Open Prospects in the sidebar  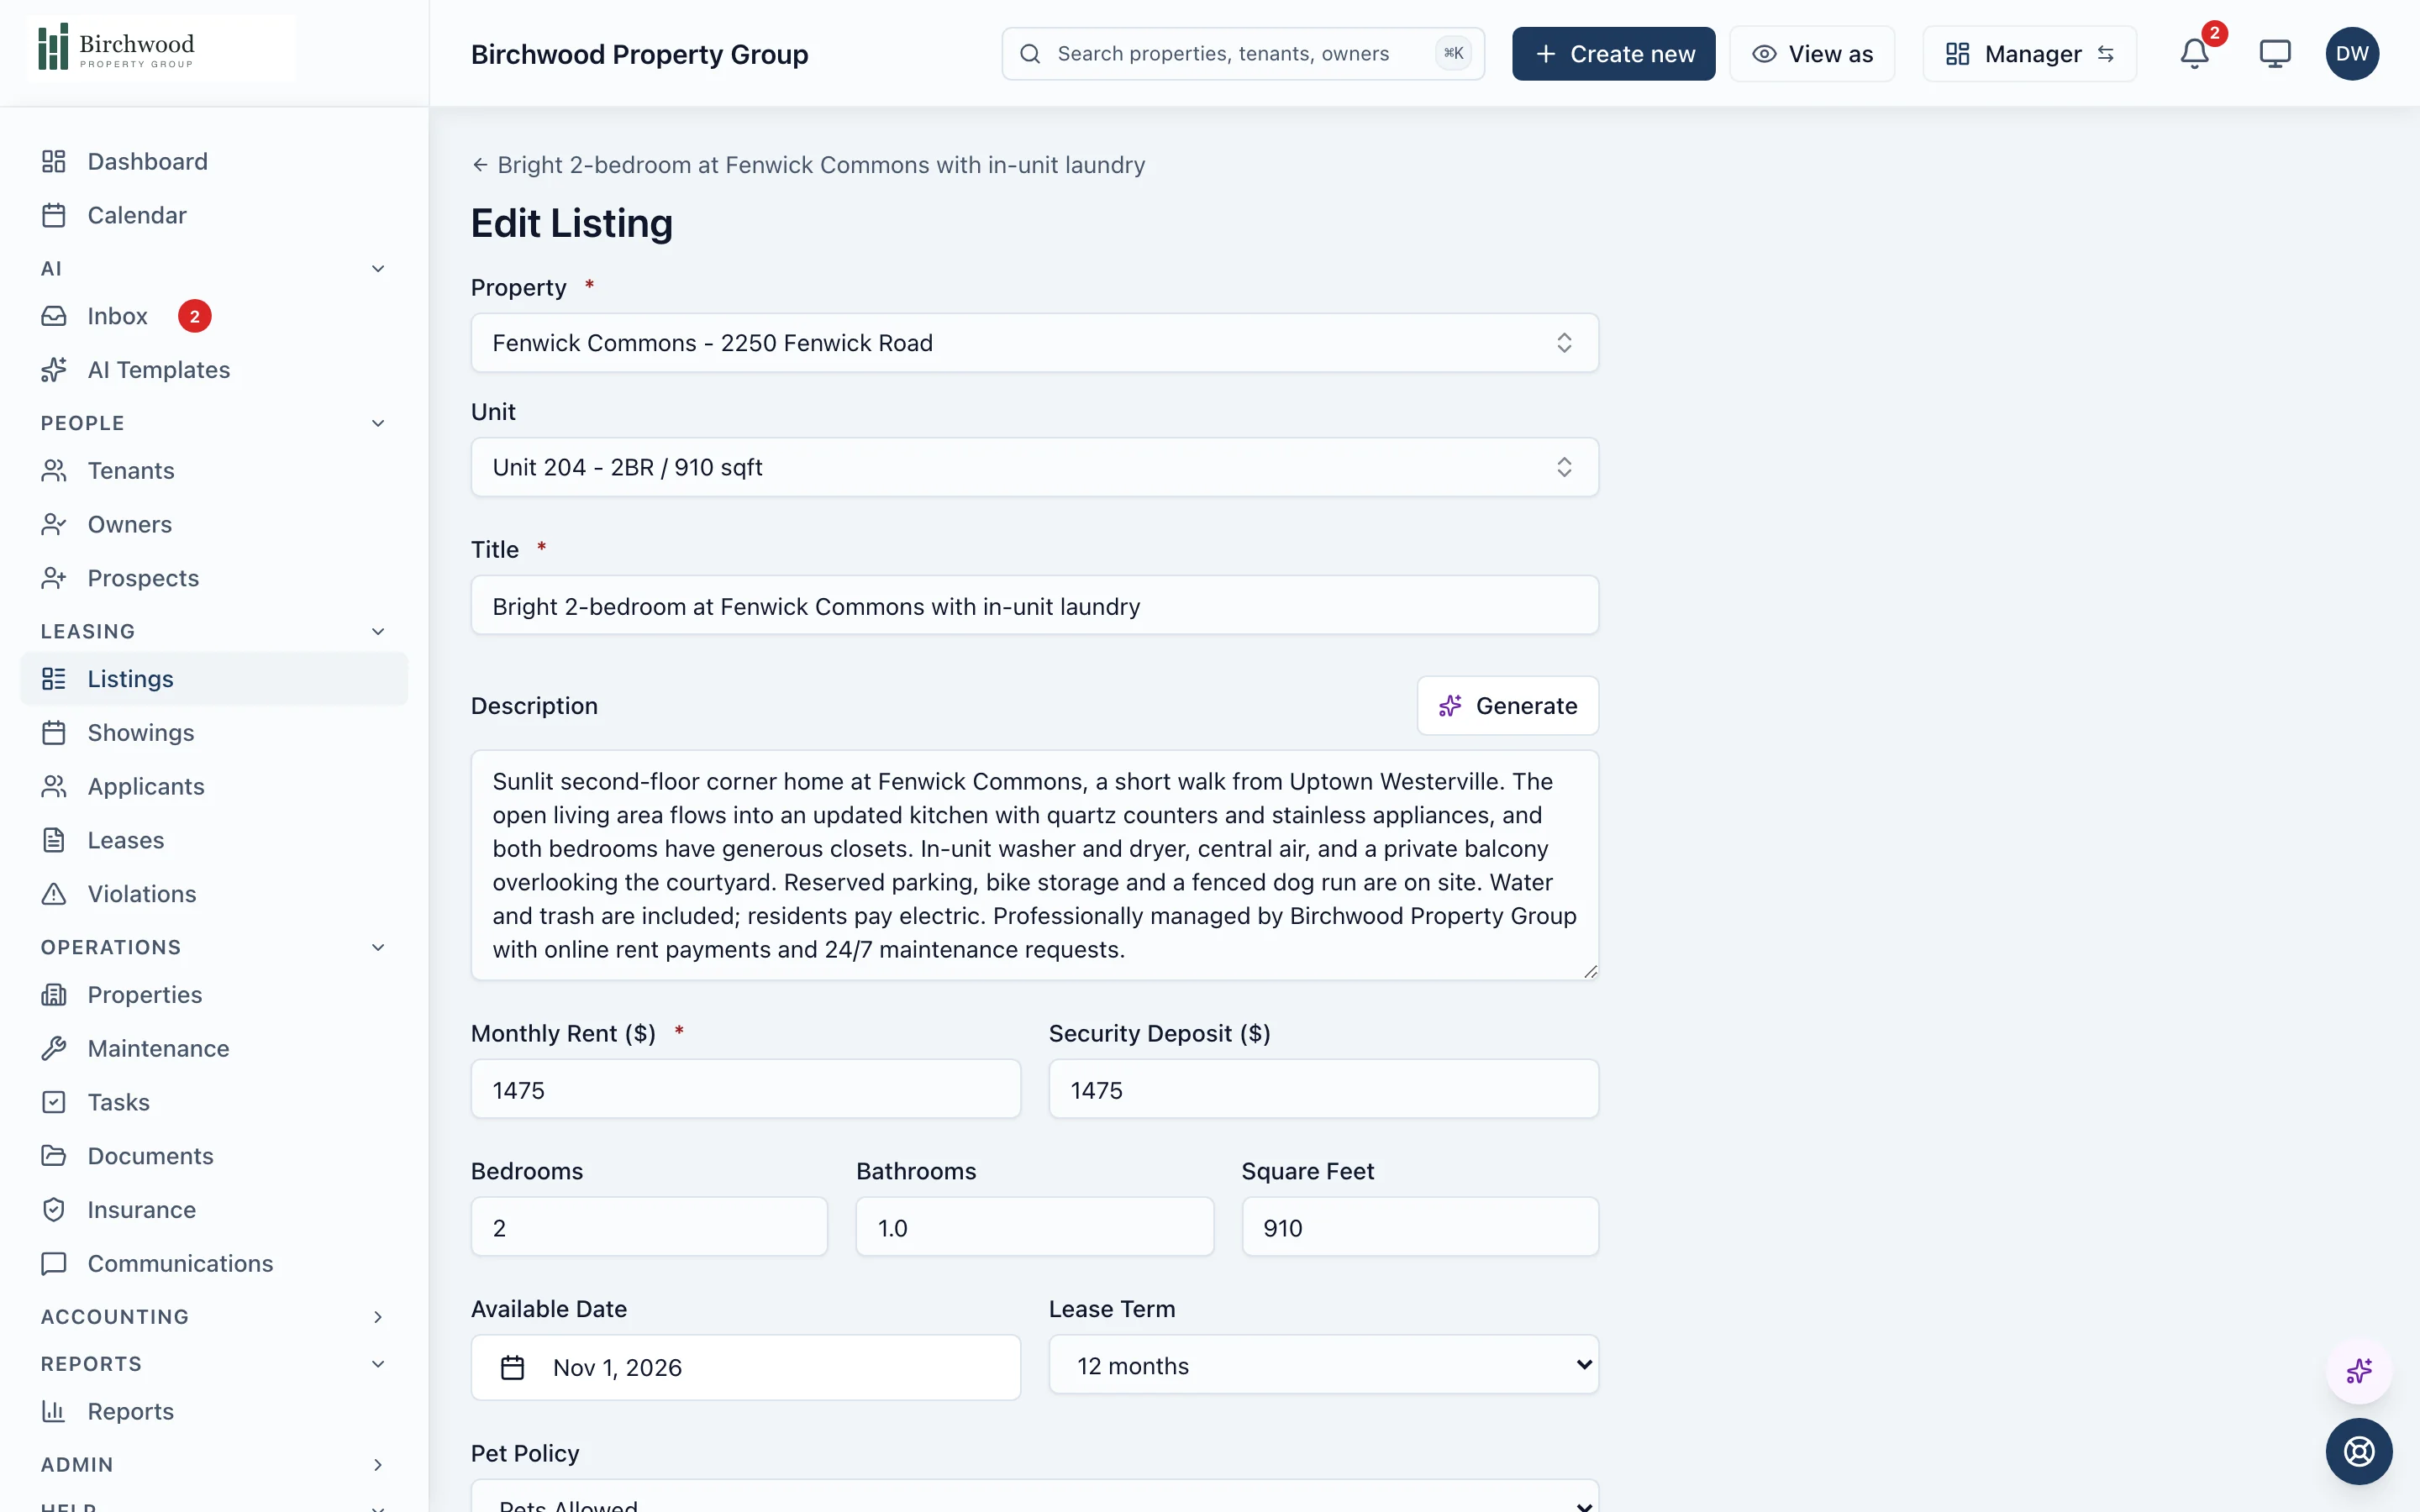tap(214, 578)
